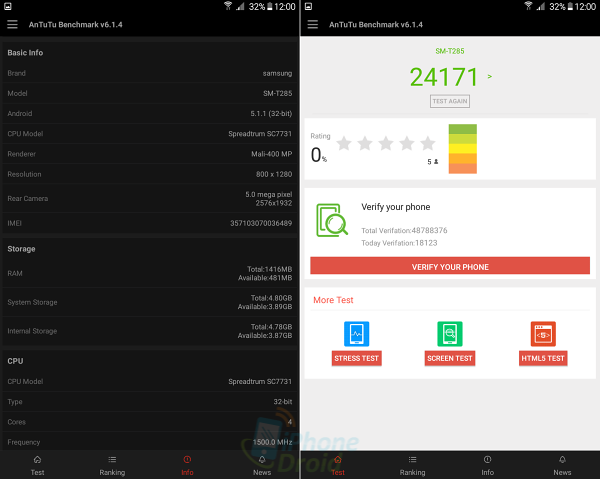Viewport: 600px width, 479px height.
Task: Tap News tab on left screen's bottom bar
Action: click(x=262, y=466)
